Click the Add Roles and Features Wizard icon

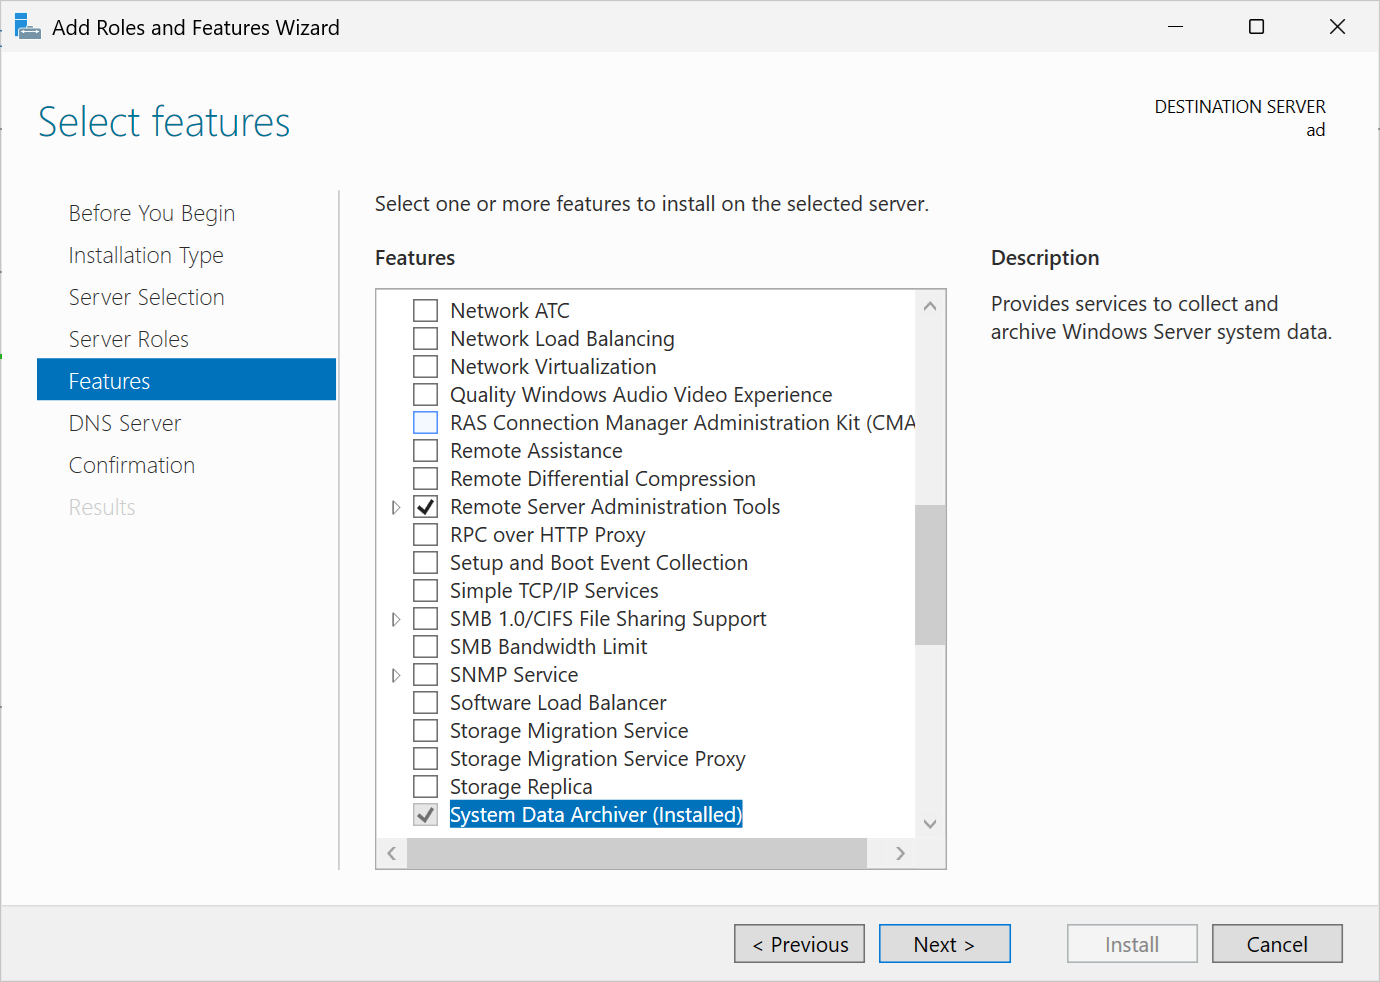(x=27, y=26)
